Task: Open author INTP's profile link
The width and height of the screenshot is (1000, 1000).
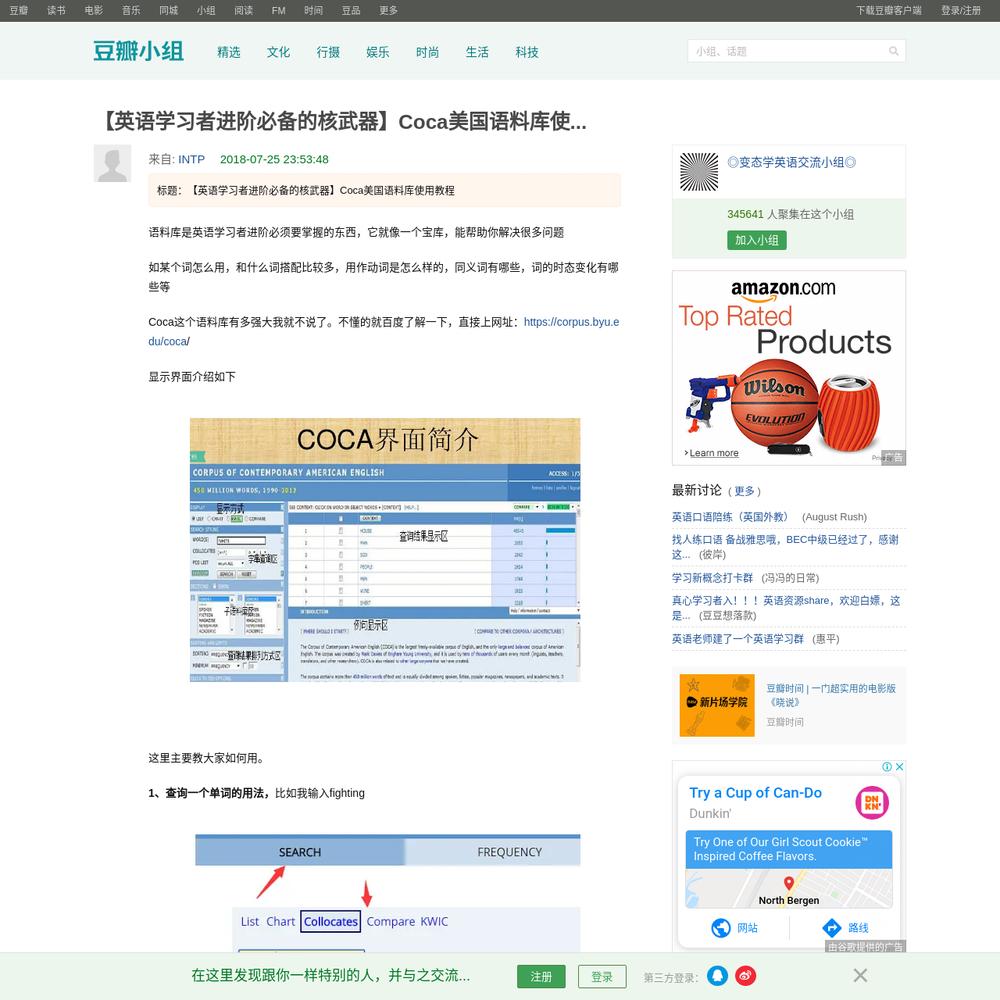Action: point(191,159)
